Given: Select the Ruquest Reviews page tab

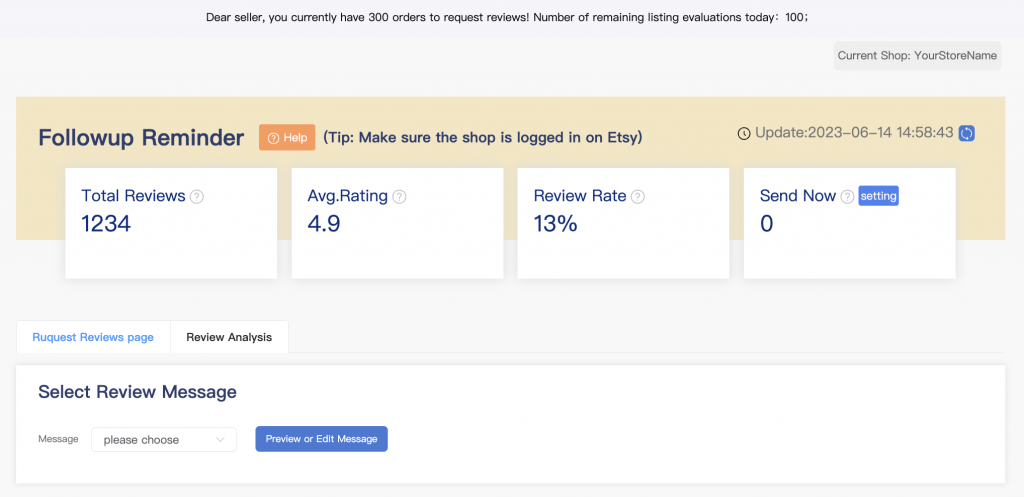Looking at the screenshot, I should (x=93, y=337).
